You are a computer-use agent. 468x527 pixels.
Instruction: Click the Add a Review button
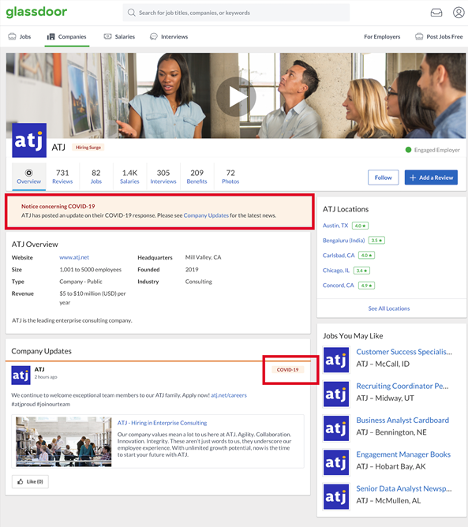tap(431, 177)
